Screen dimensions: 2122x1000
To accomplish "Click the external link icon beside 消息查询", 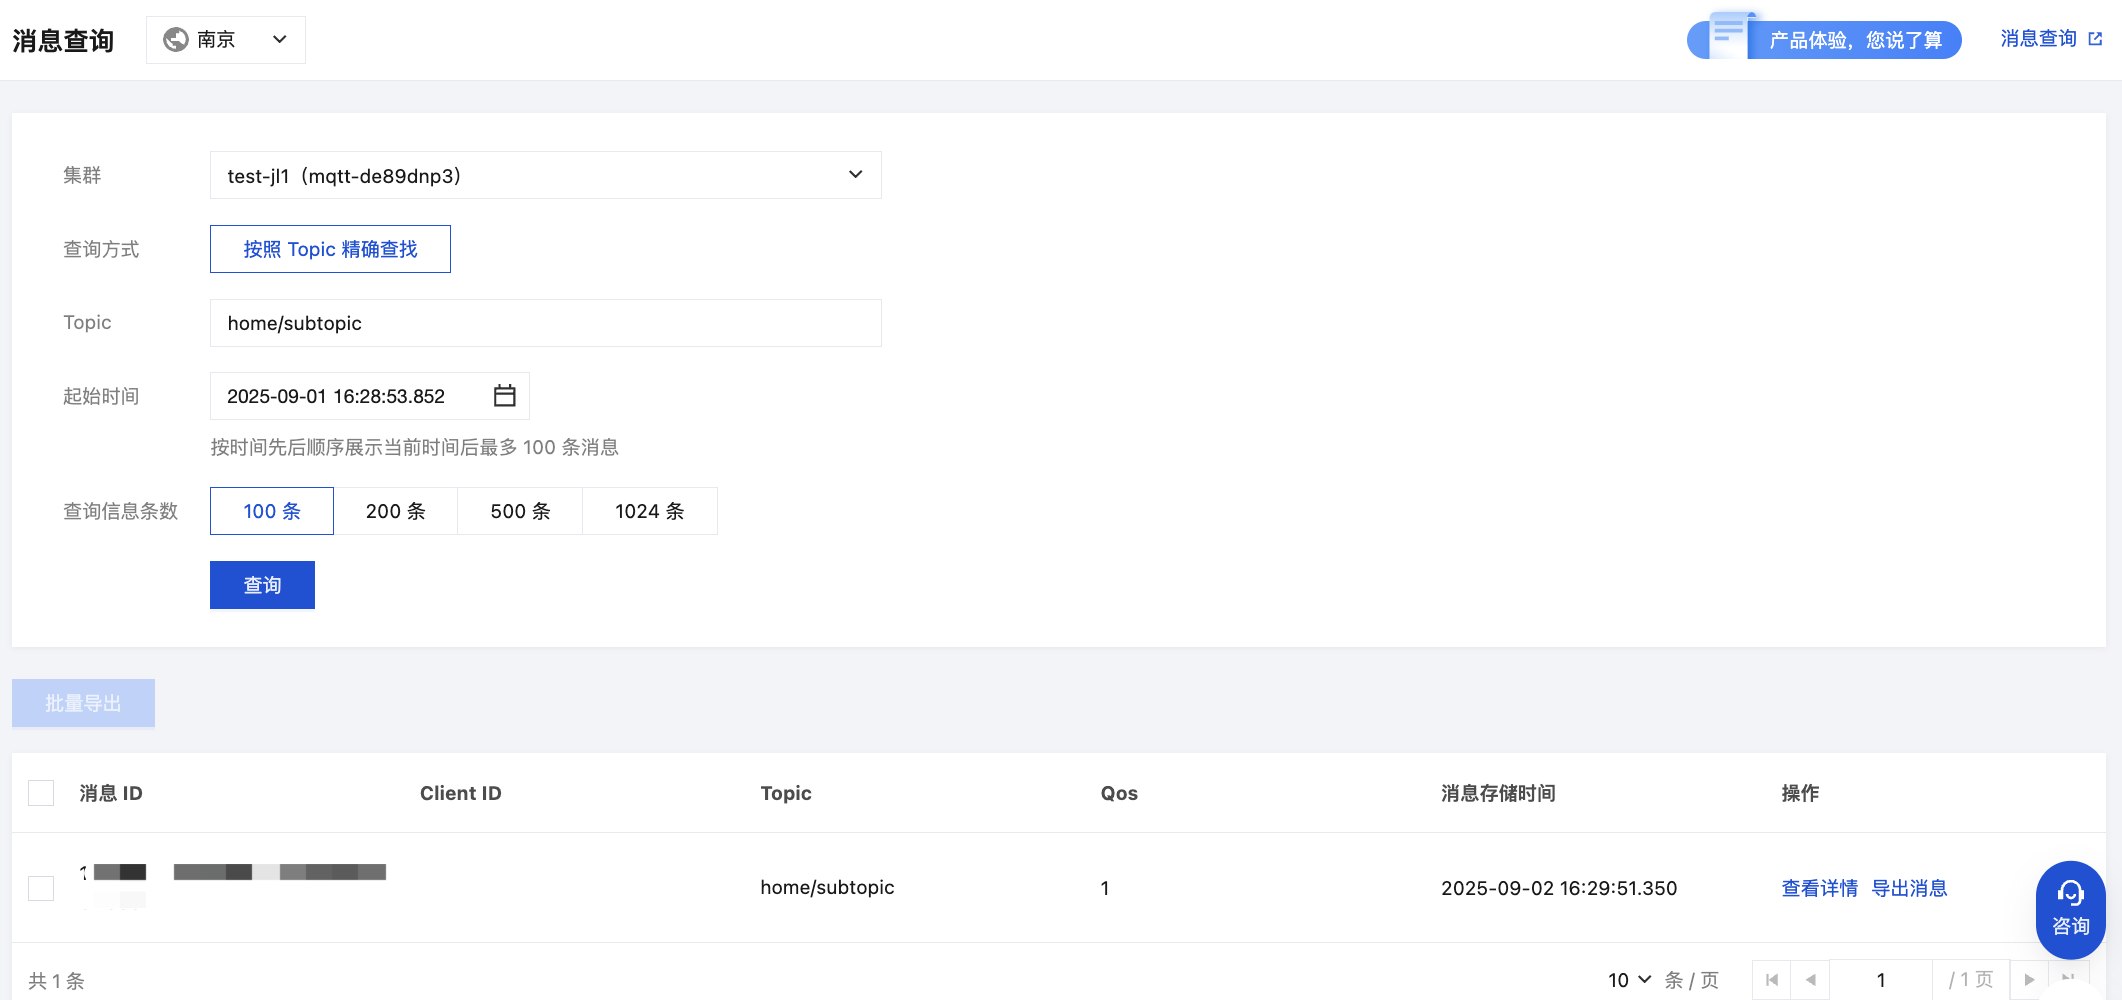I will pyautogui.click(x=2096, y=39).
